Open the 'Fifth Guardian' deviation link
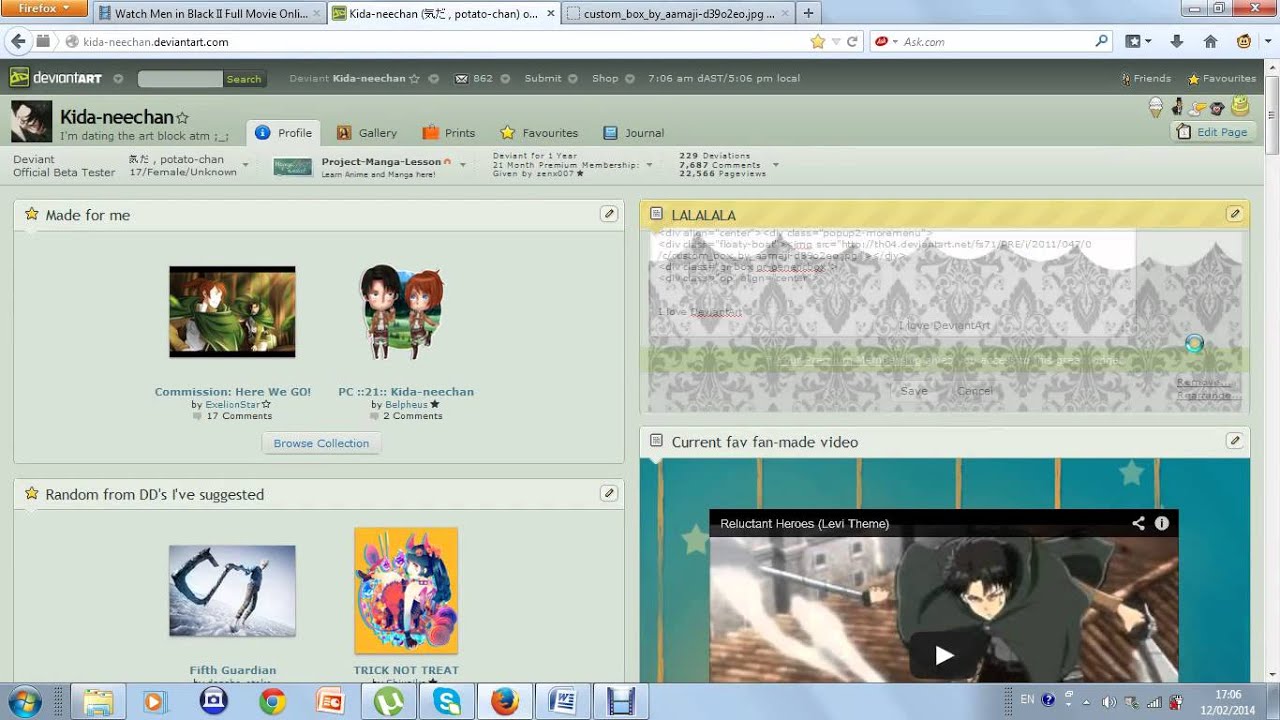 coord(233,670)
